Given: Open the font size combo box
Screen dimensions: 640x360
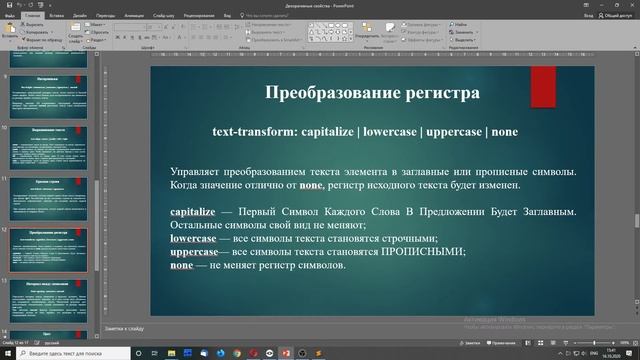Looking at the screenshot, I should pyautogui.click(x=153, y=27).
